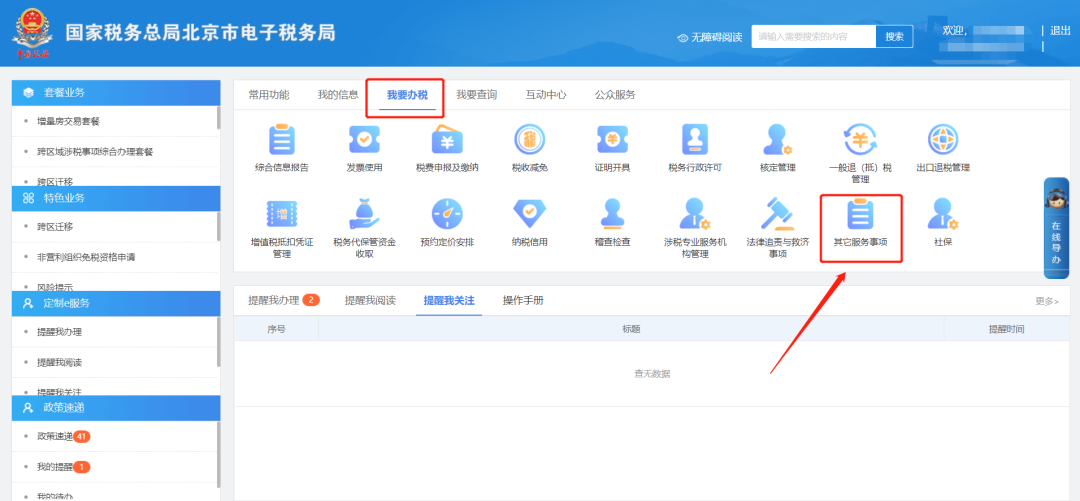Viewport: 1080px width, 501px height.
Task: Open the 操作手册 tab
Action: [x=523, y=300]
